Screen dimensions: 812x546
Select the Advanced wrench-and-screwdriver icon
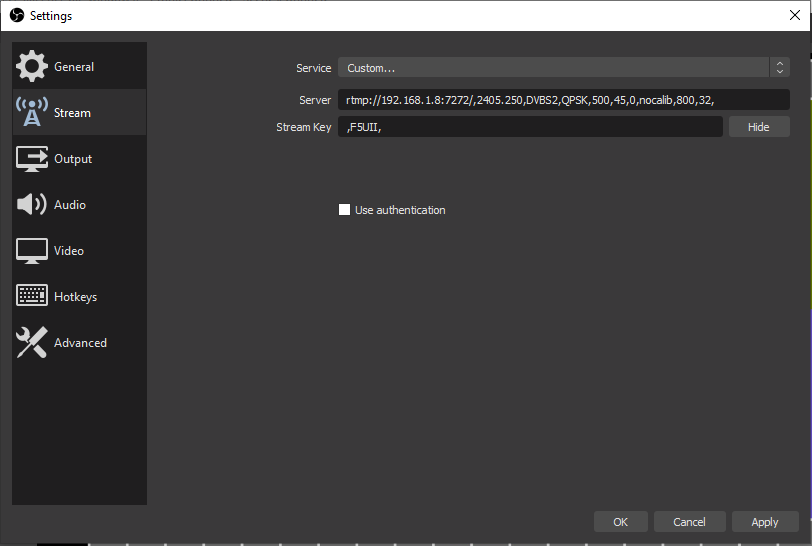tap(32, 343)
